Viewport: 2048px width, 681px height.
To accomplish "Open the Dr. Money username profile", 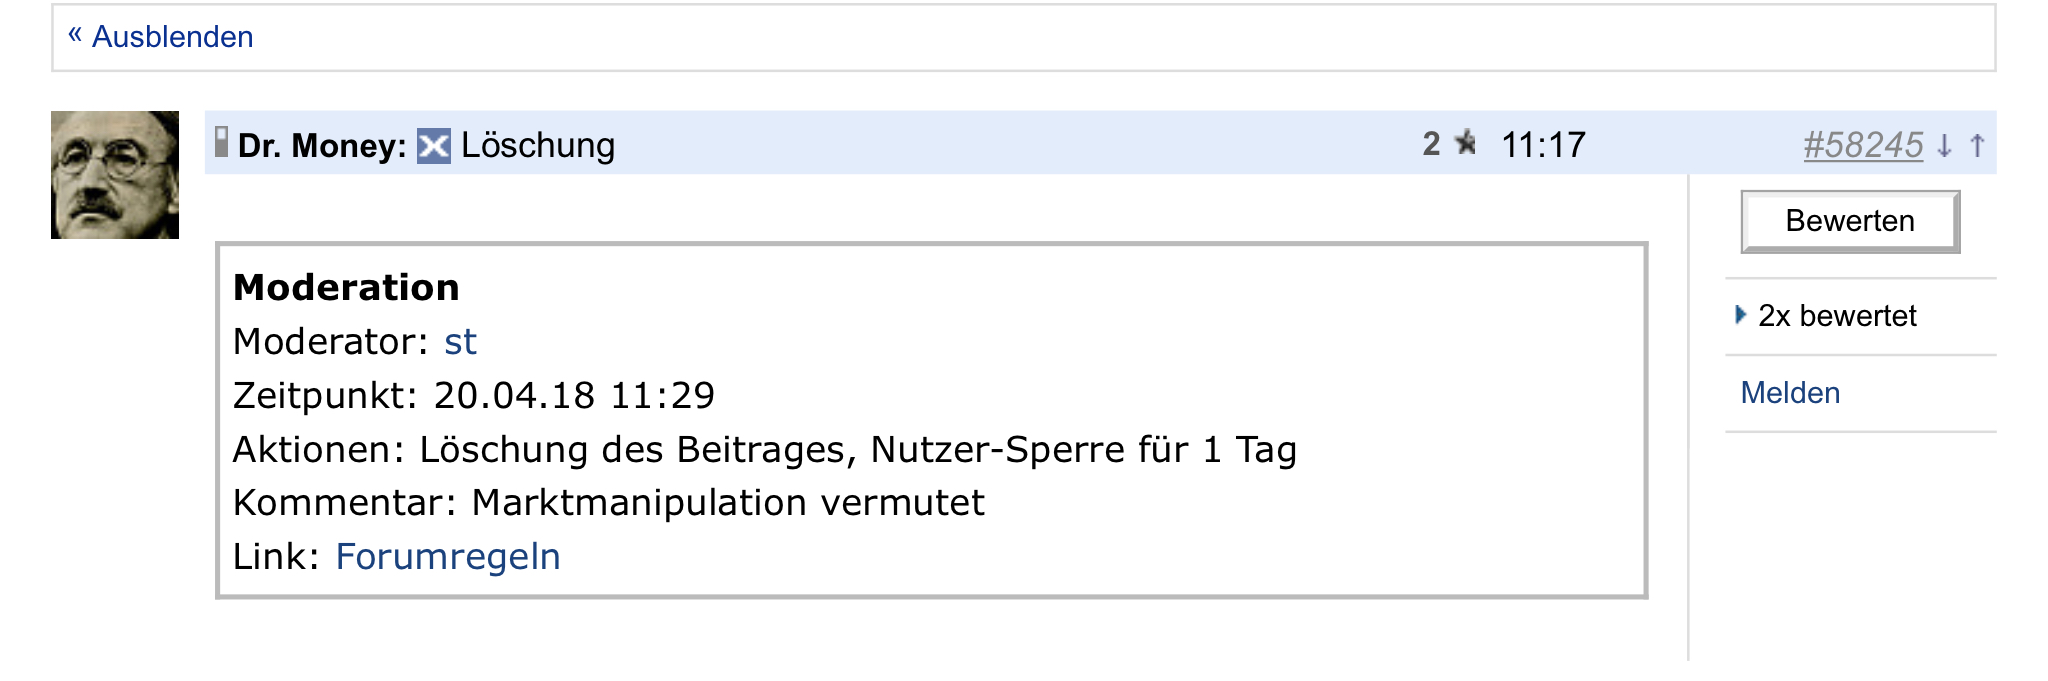I will 321,146.
